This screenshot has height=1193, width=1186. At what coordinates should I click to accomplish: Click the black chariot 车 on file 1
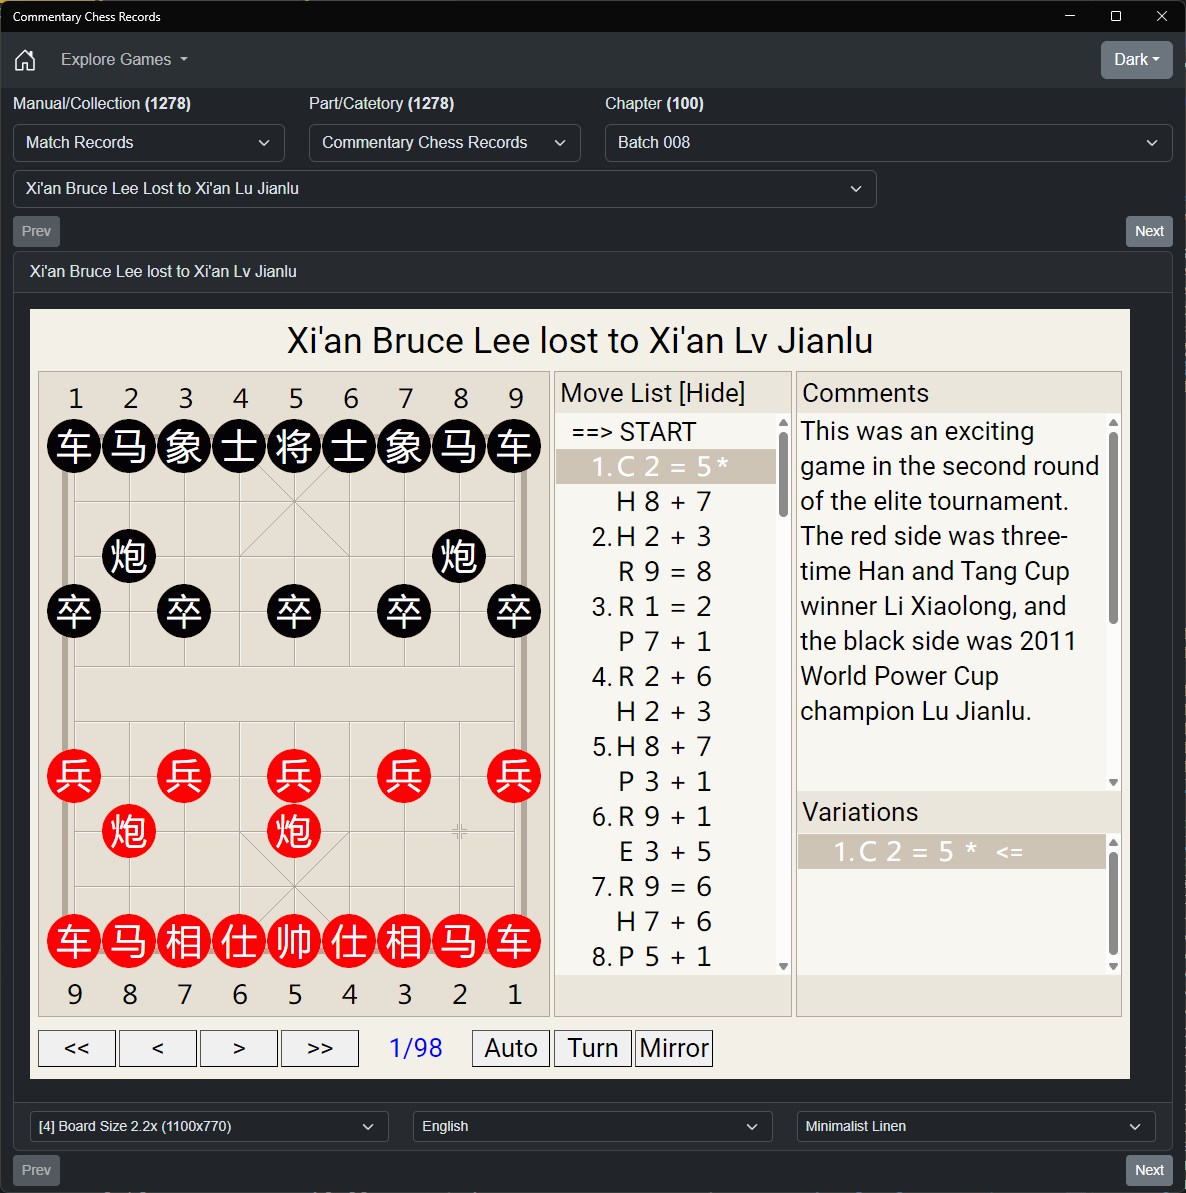click(x=74, y=446)
